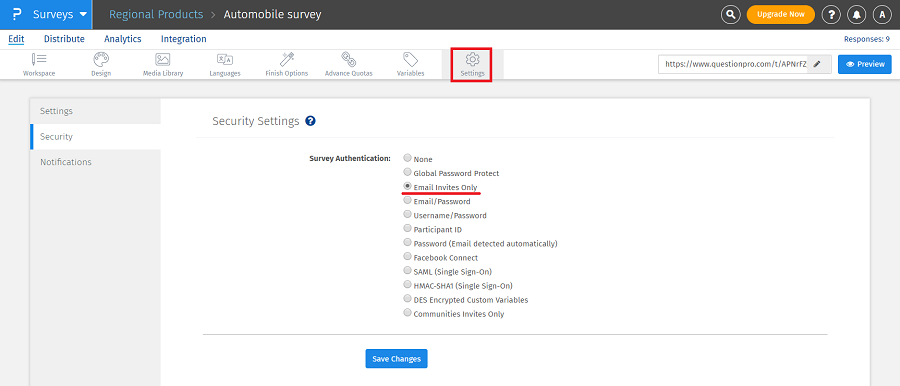This screenshot has width=900, height=386.
Task: Open Settings in left sidebar
Action: pos(95,111)
